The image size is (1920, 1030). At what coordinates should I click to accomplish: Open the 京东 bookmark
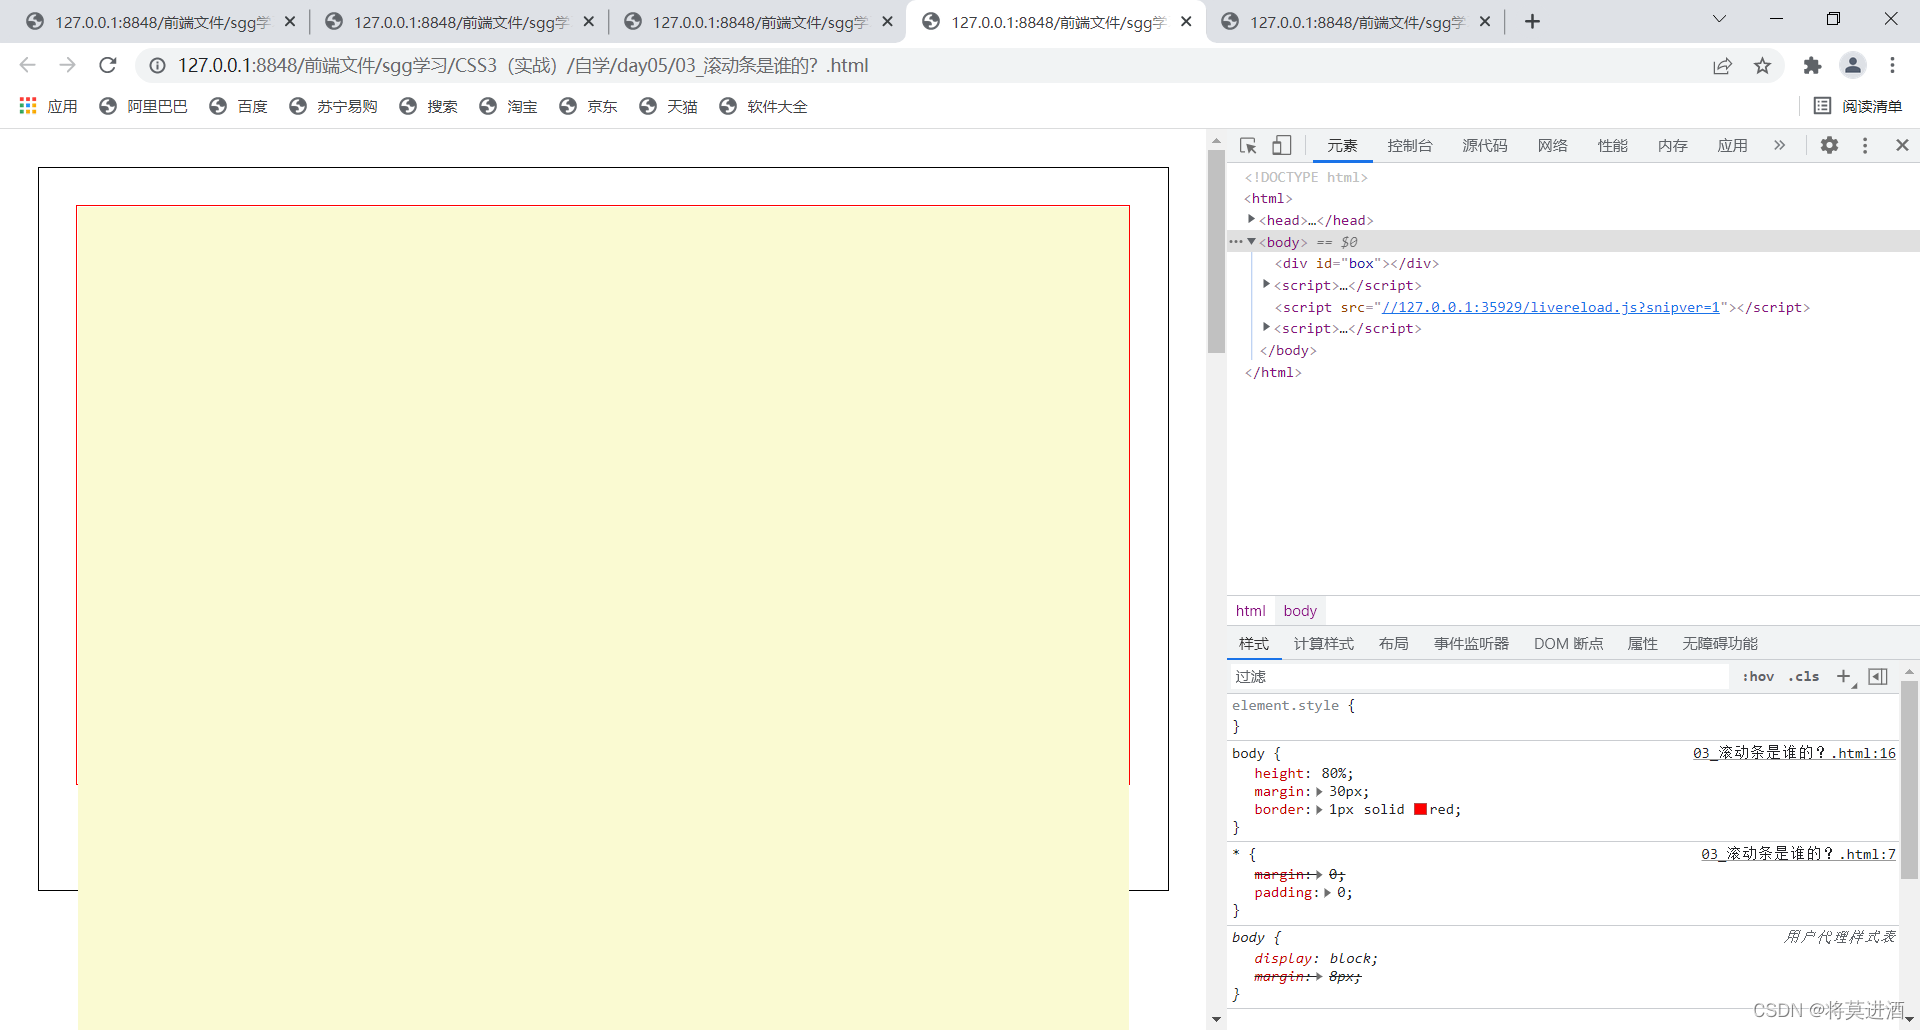(588, 106)
